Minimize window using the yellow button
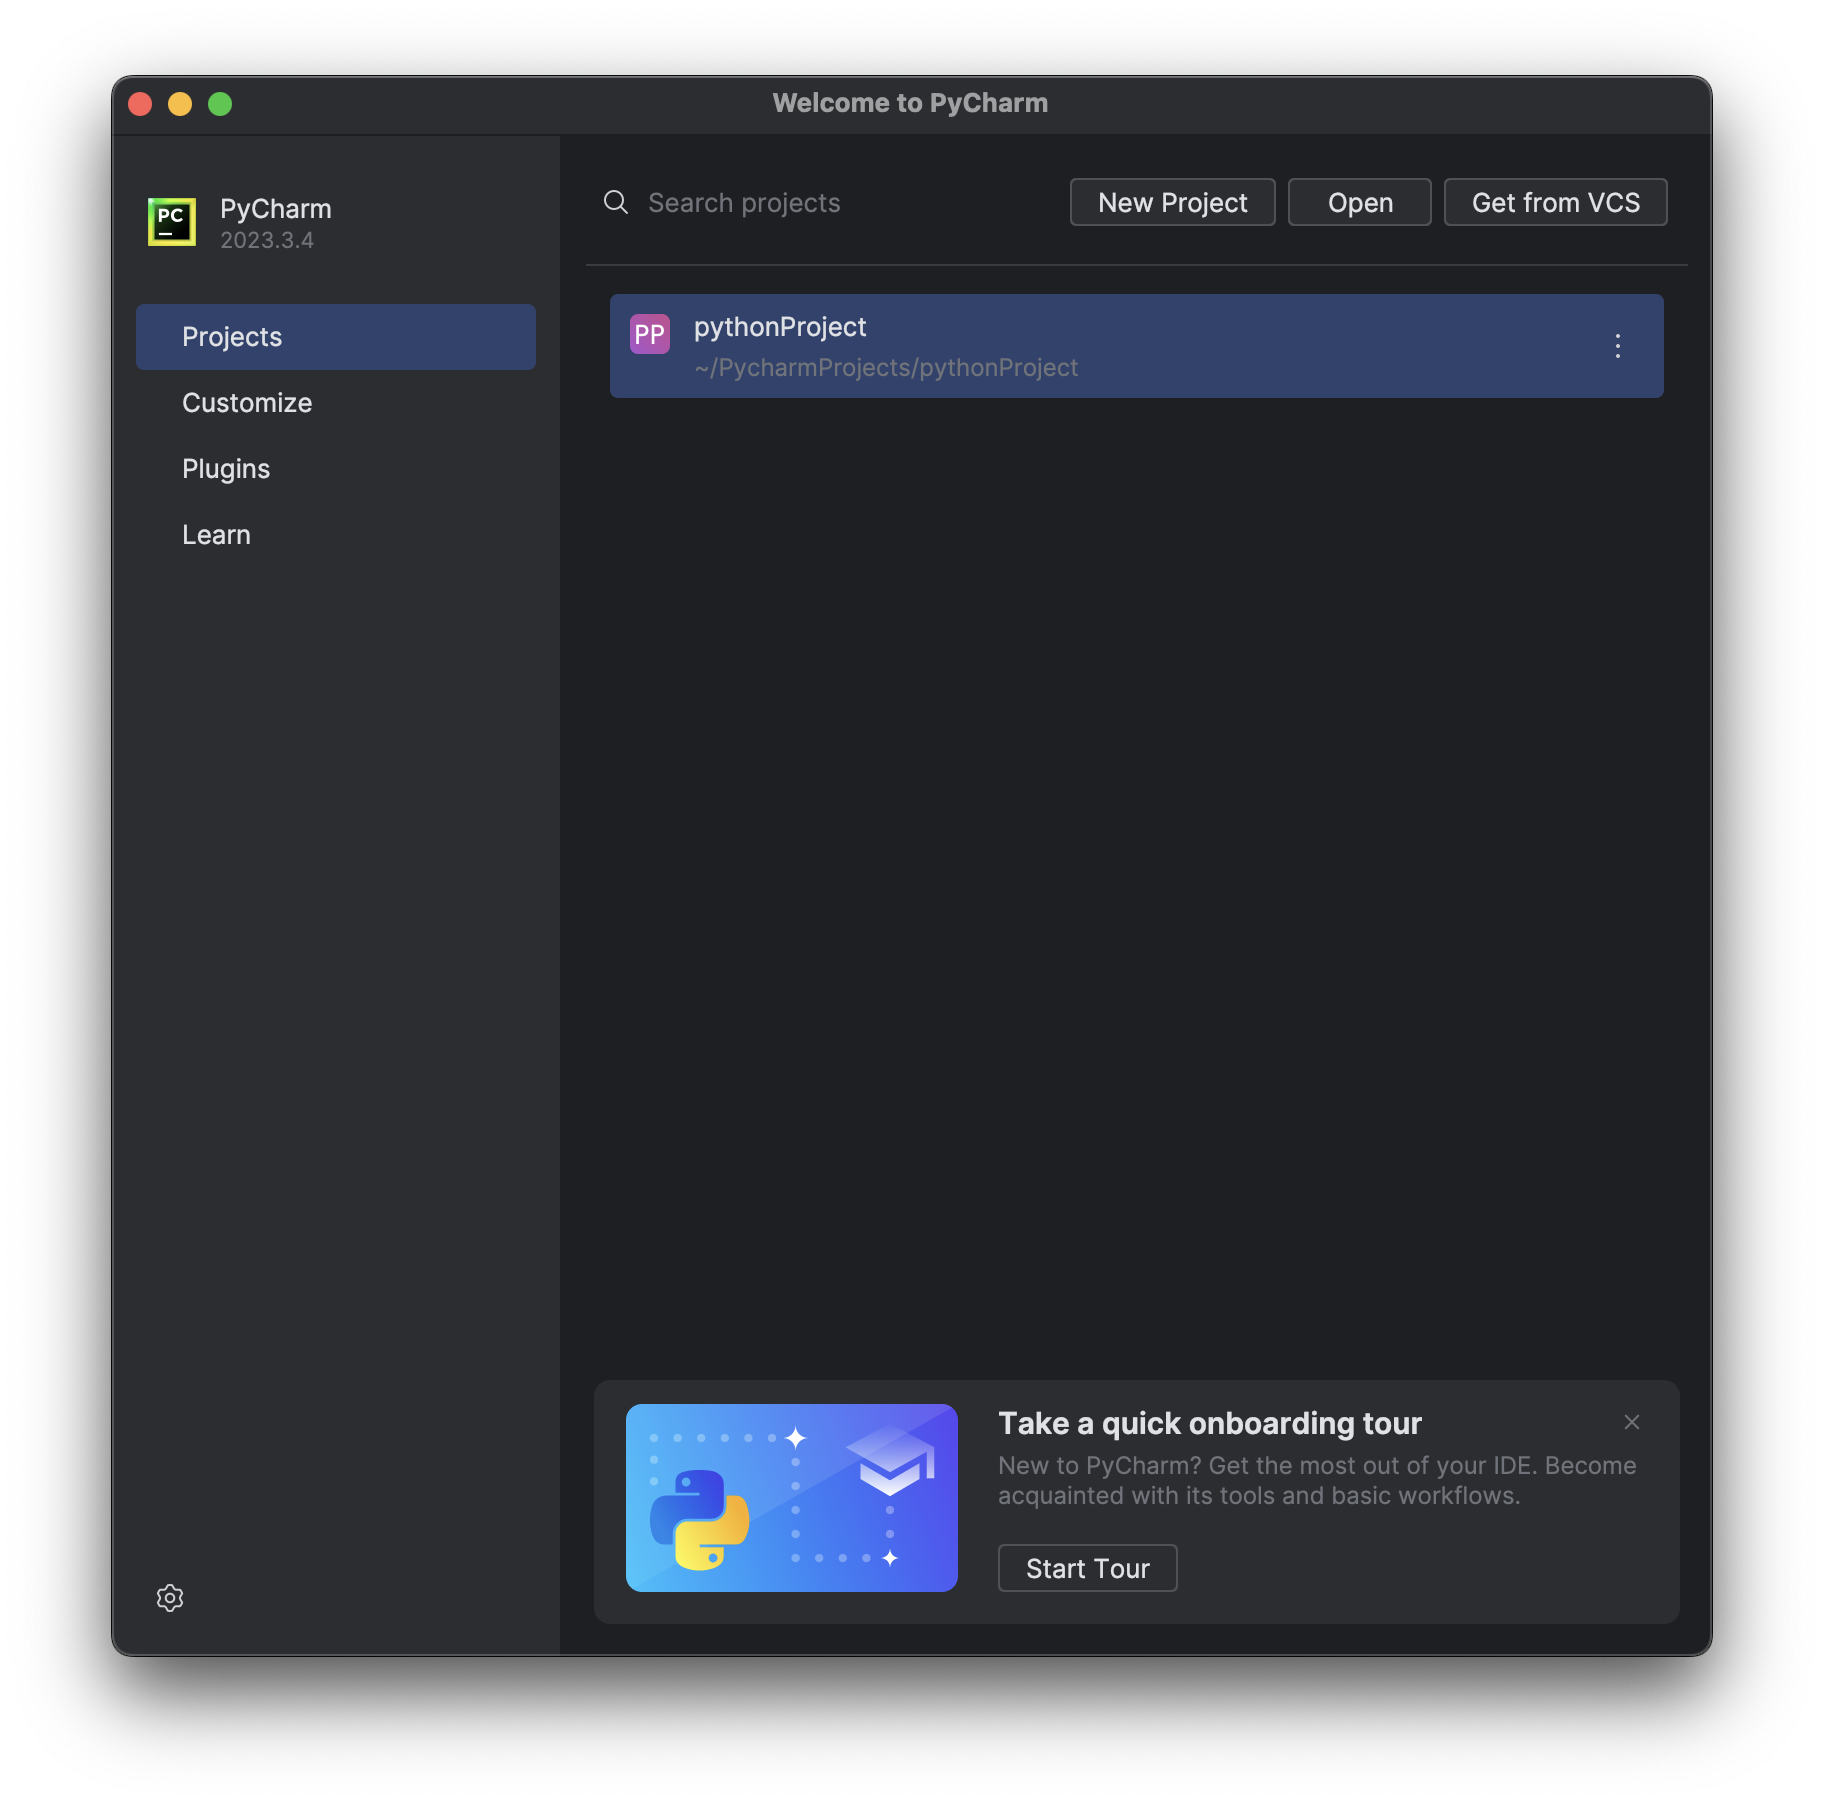 [180, 104]
